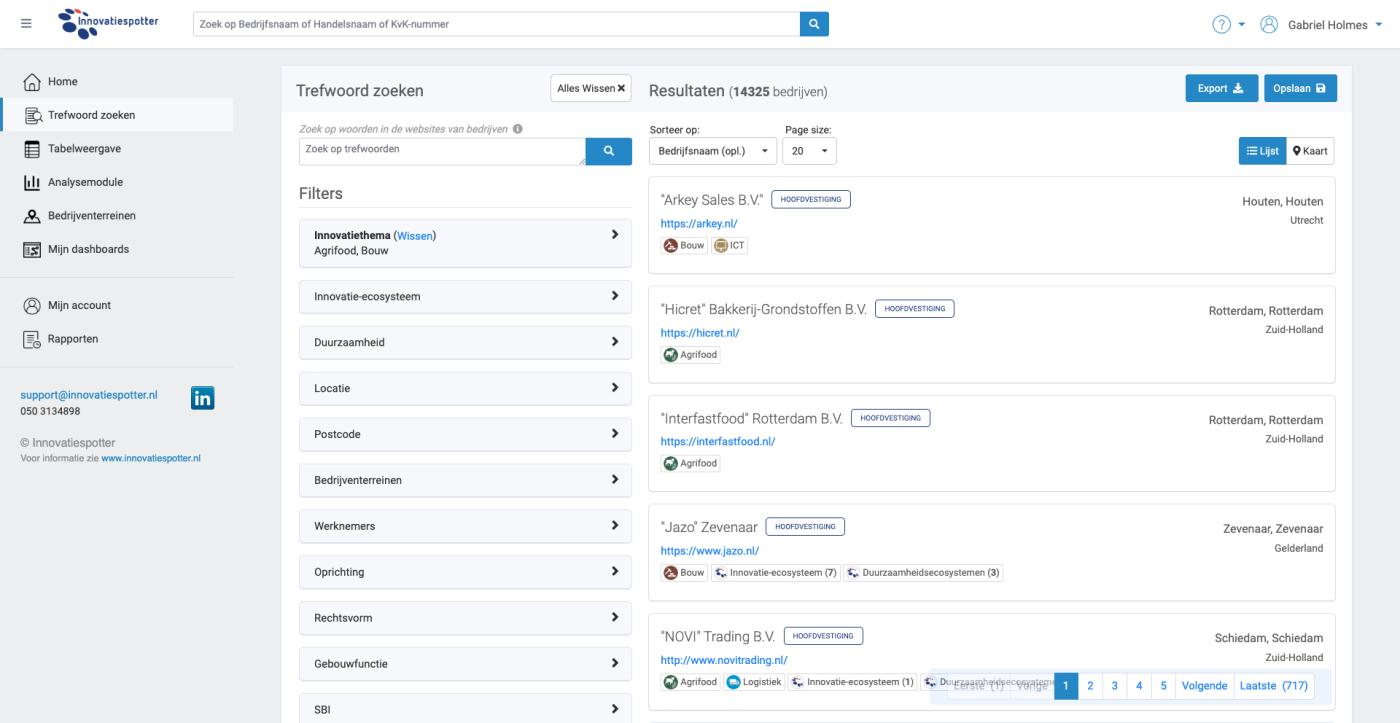
Task: Switch to Kaart map view
Action: tap(1310, 151)
